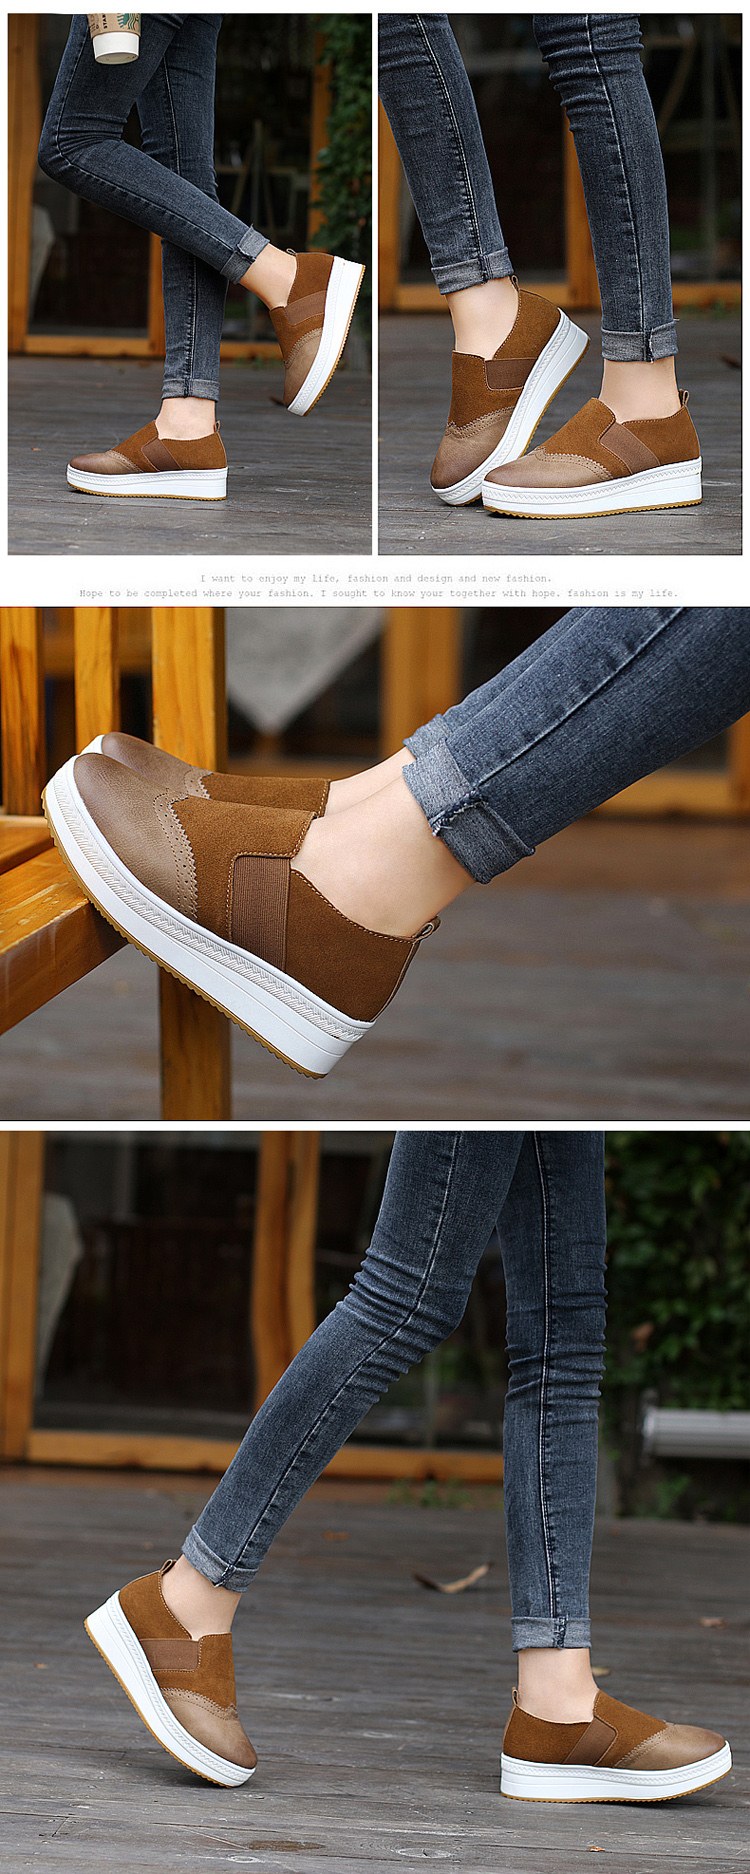Click the Starbucks coffee cup in top-left photo
This screenshot has height=1874, width=750.
tap(113, 37)
